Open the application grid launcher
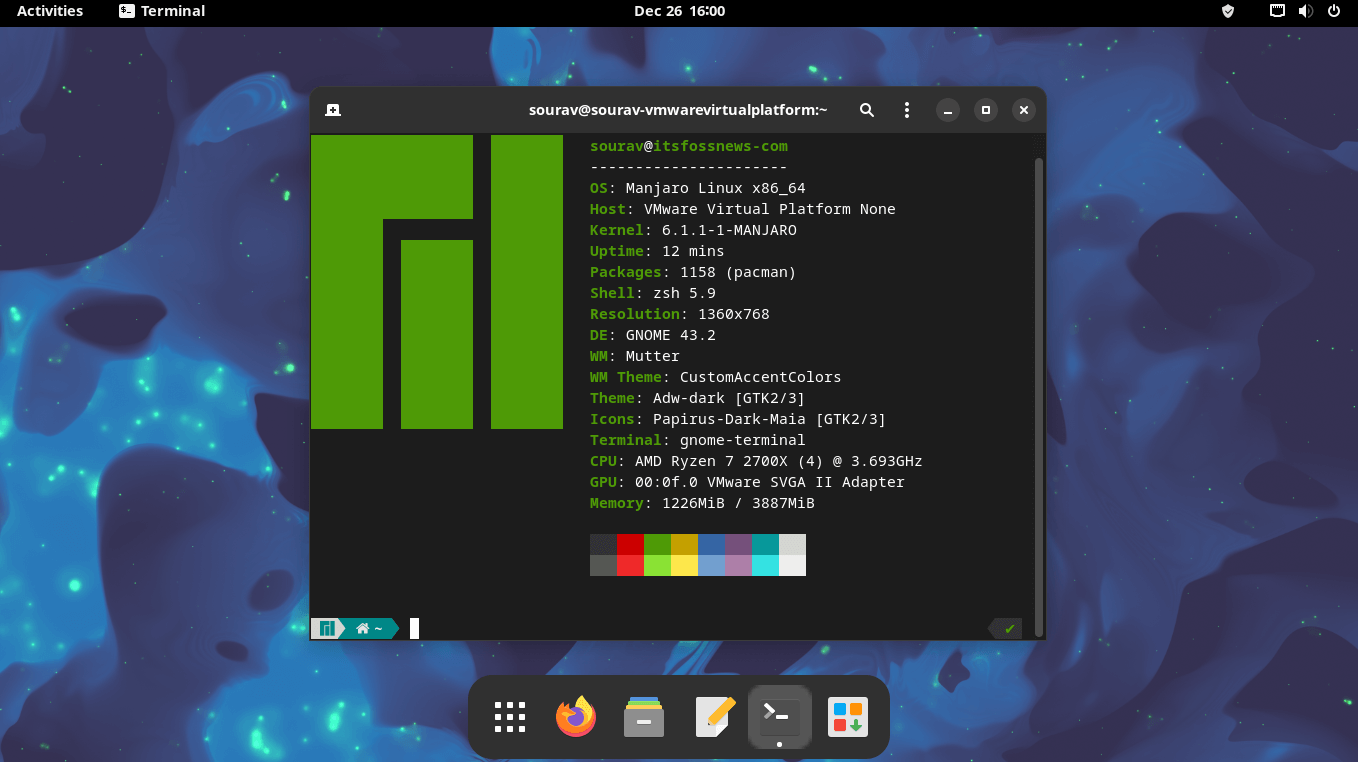Screen dimensions: 1358x762 (509, 716)
